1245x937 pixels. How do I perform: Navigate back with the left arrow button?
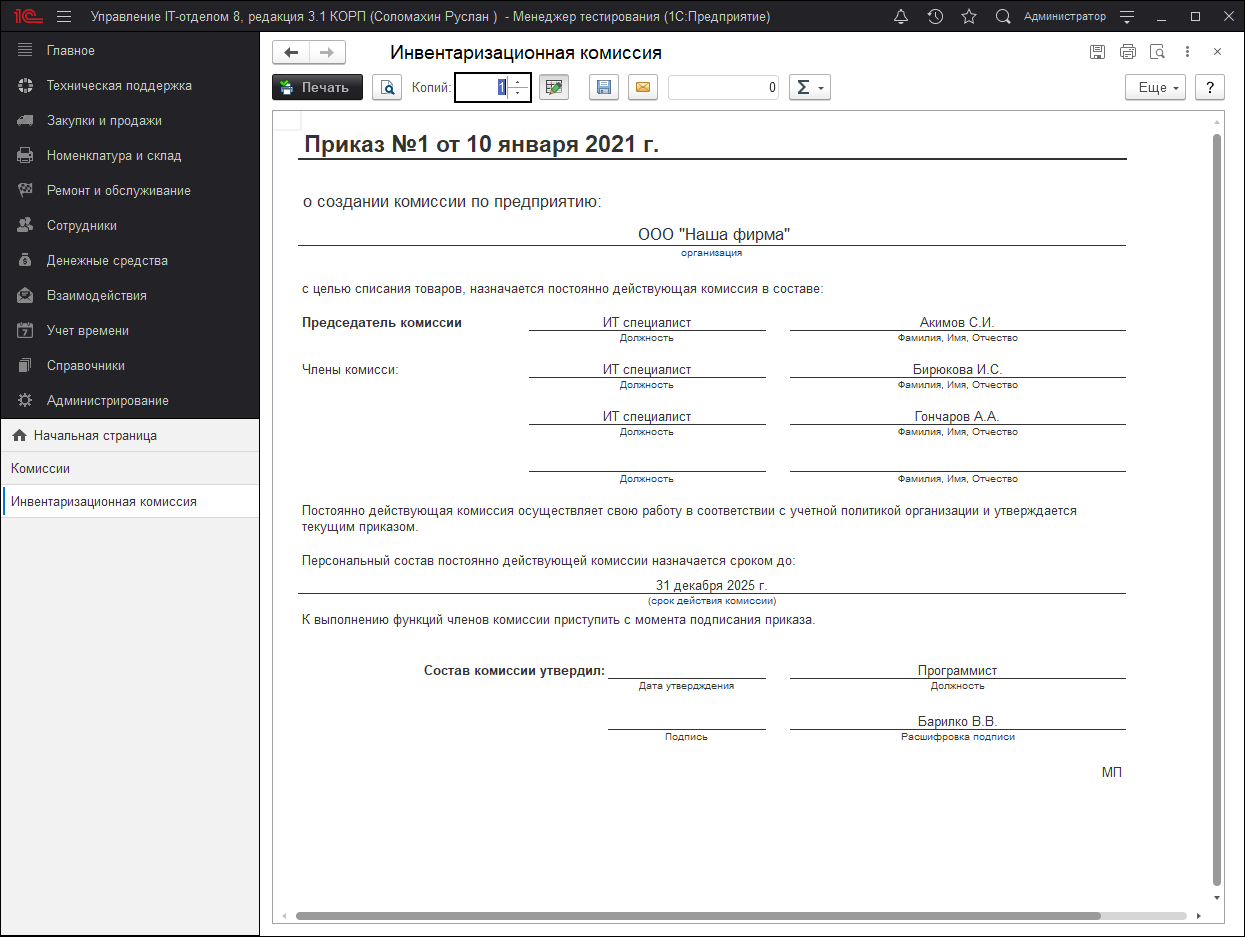coord(291,53)
